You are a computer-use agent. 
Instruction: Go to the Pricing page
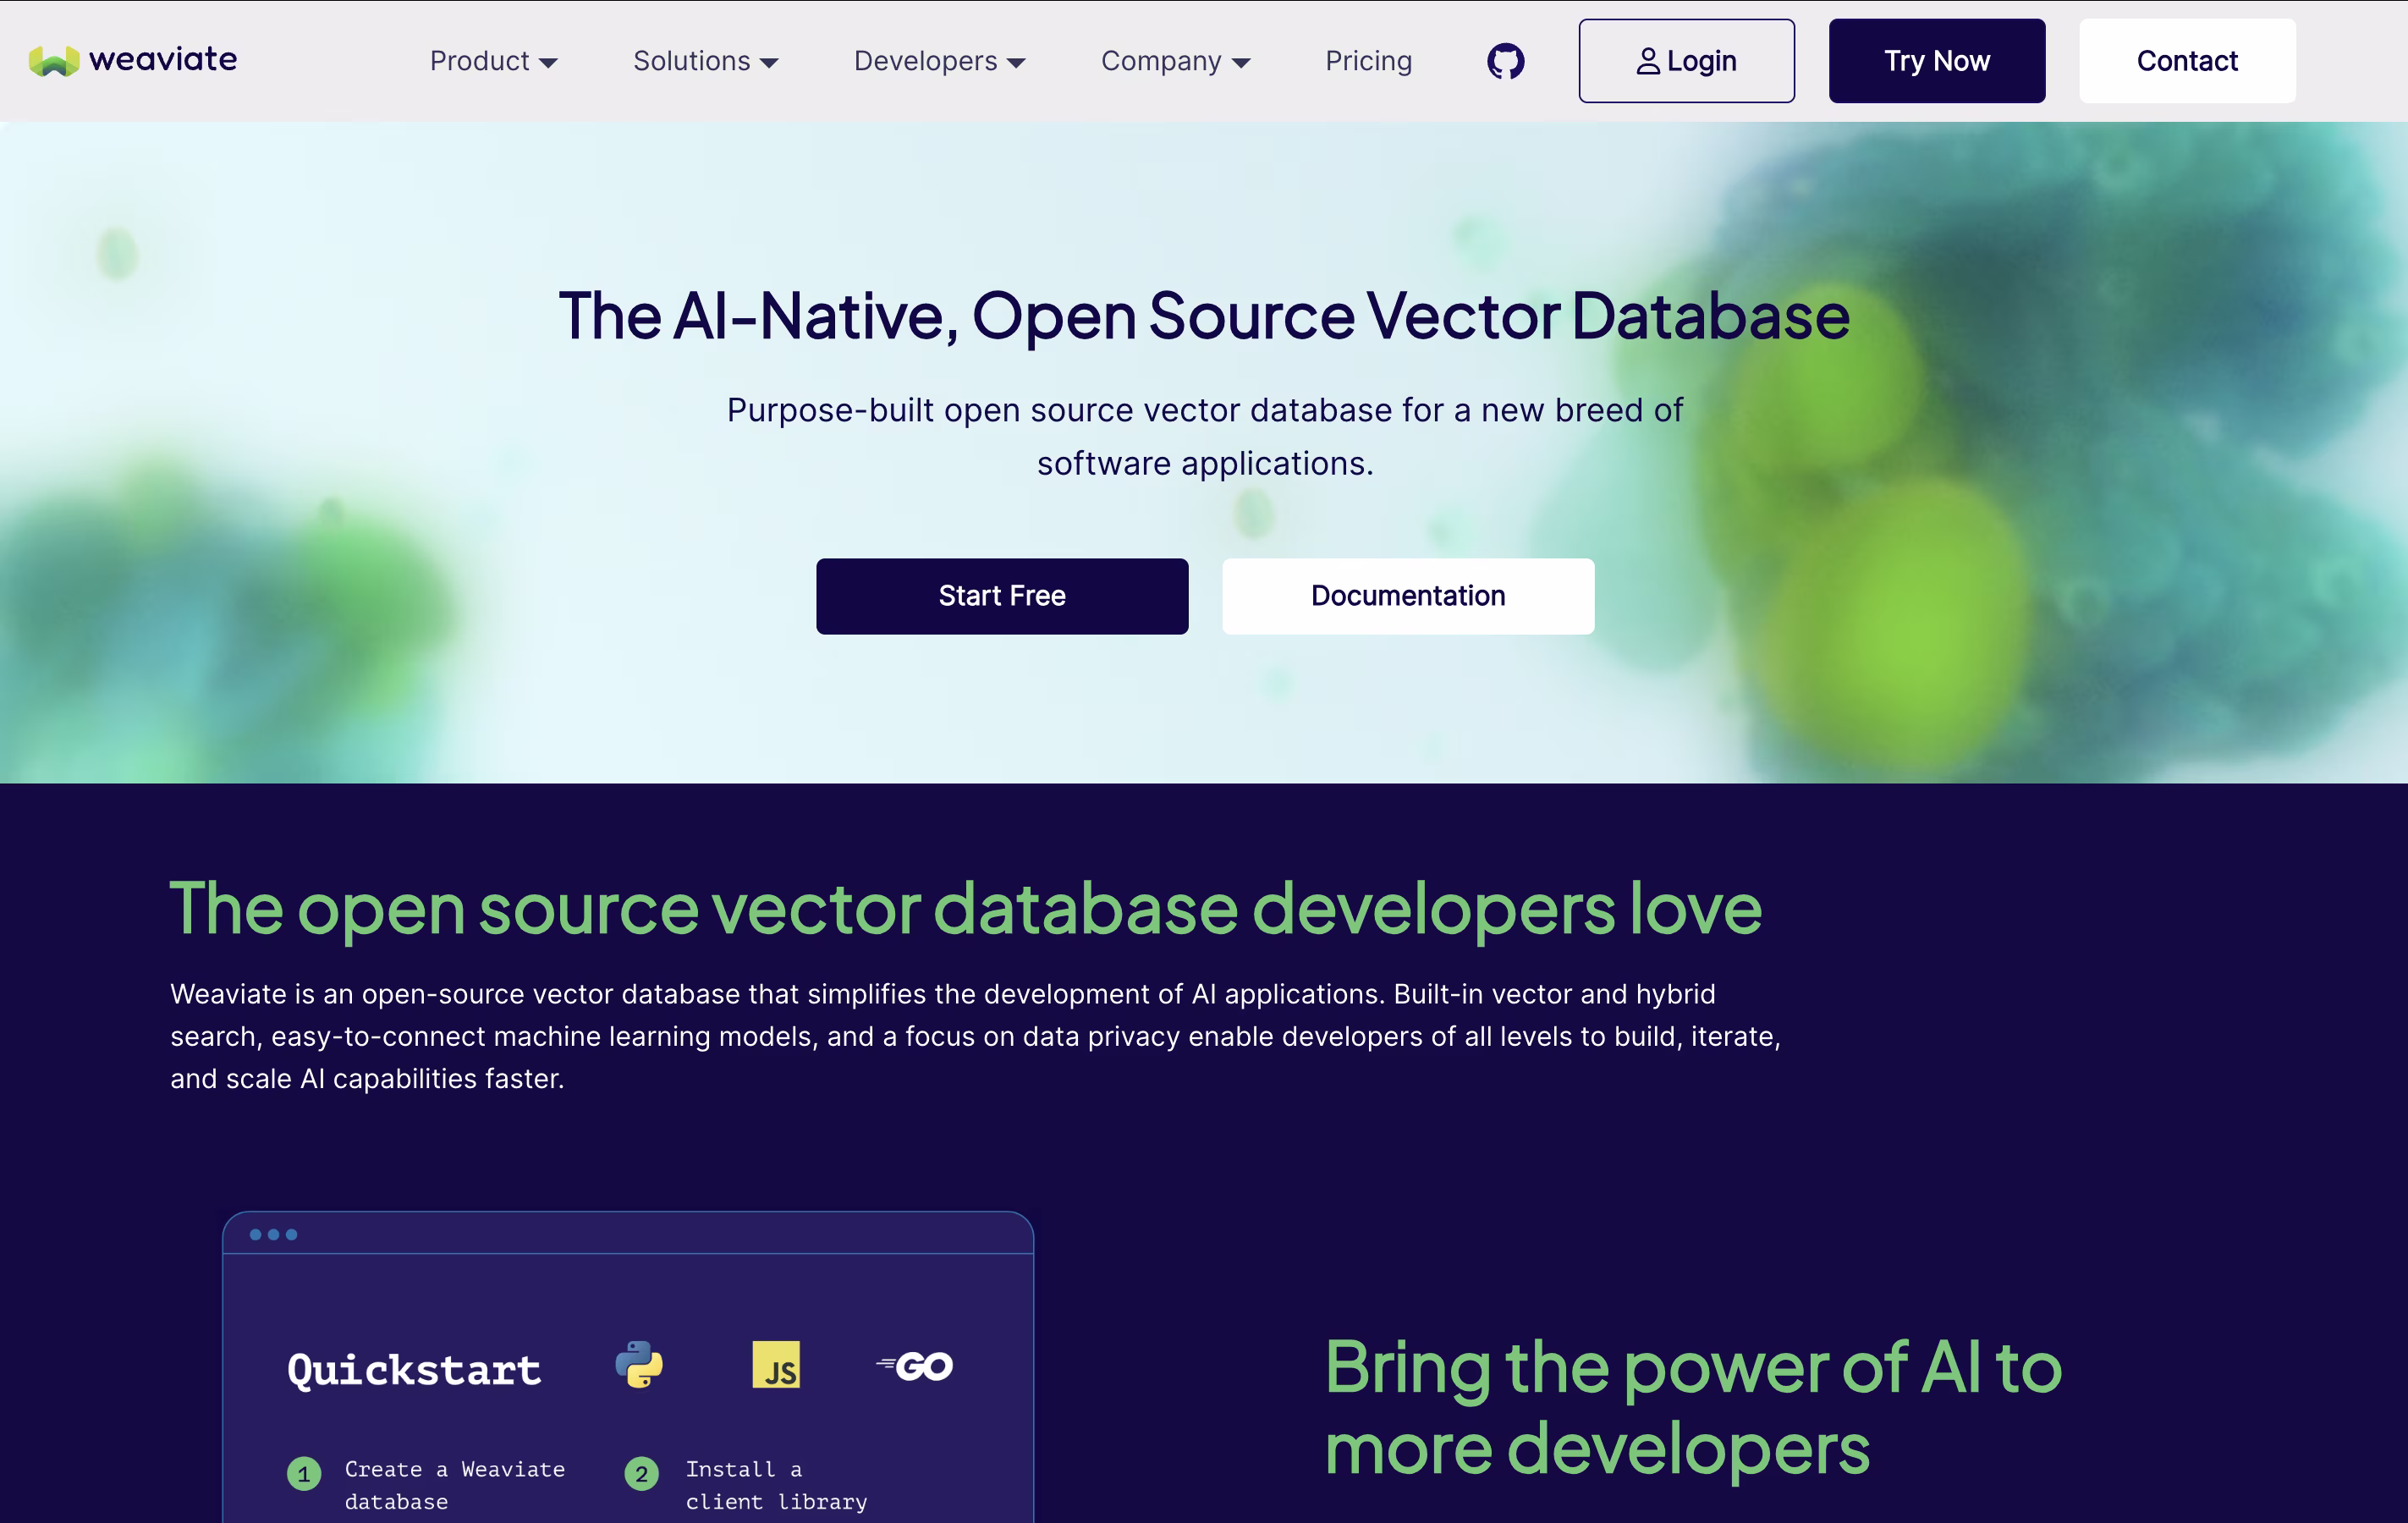pyautogui.click(x=1368, y=61)
